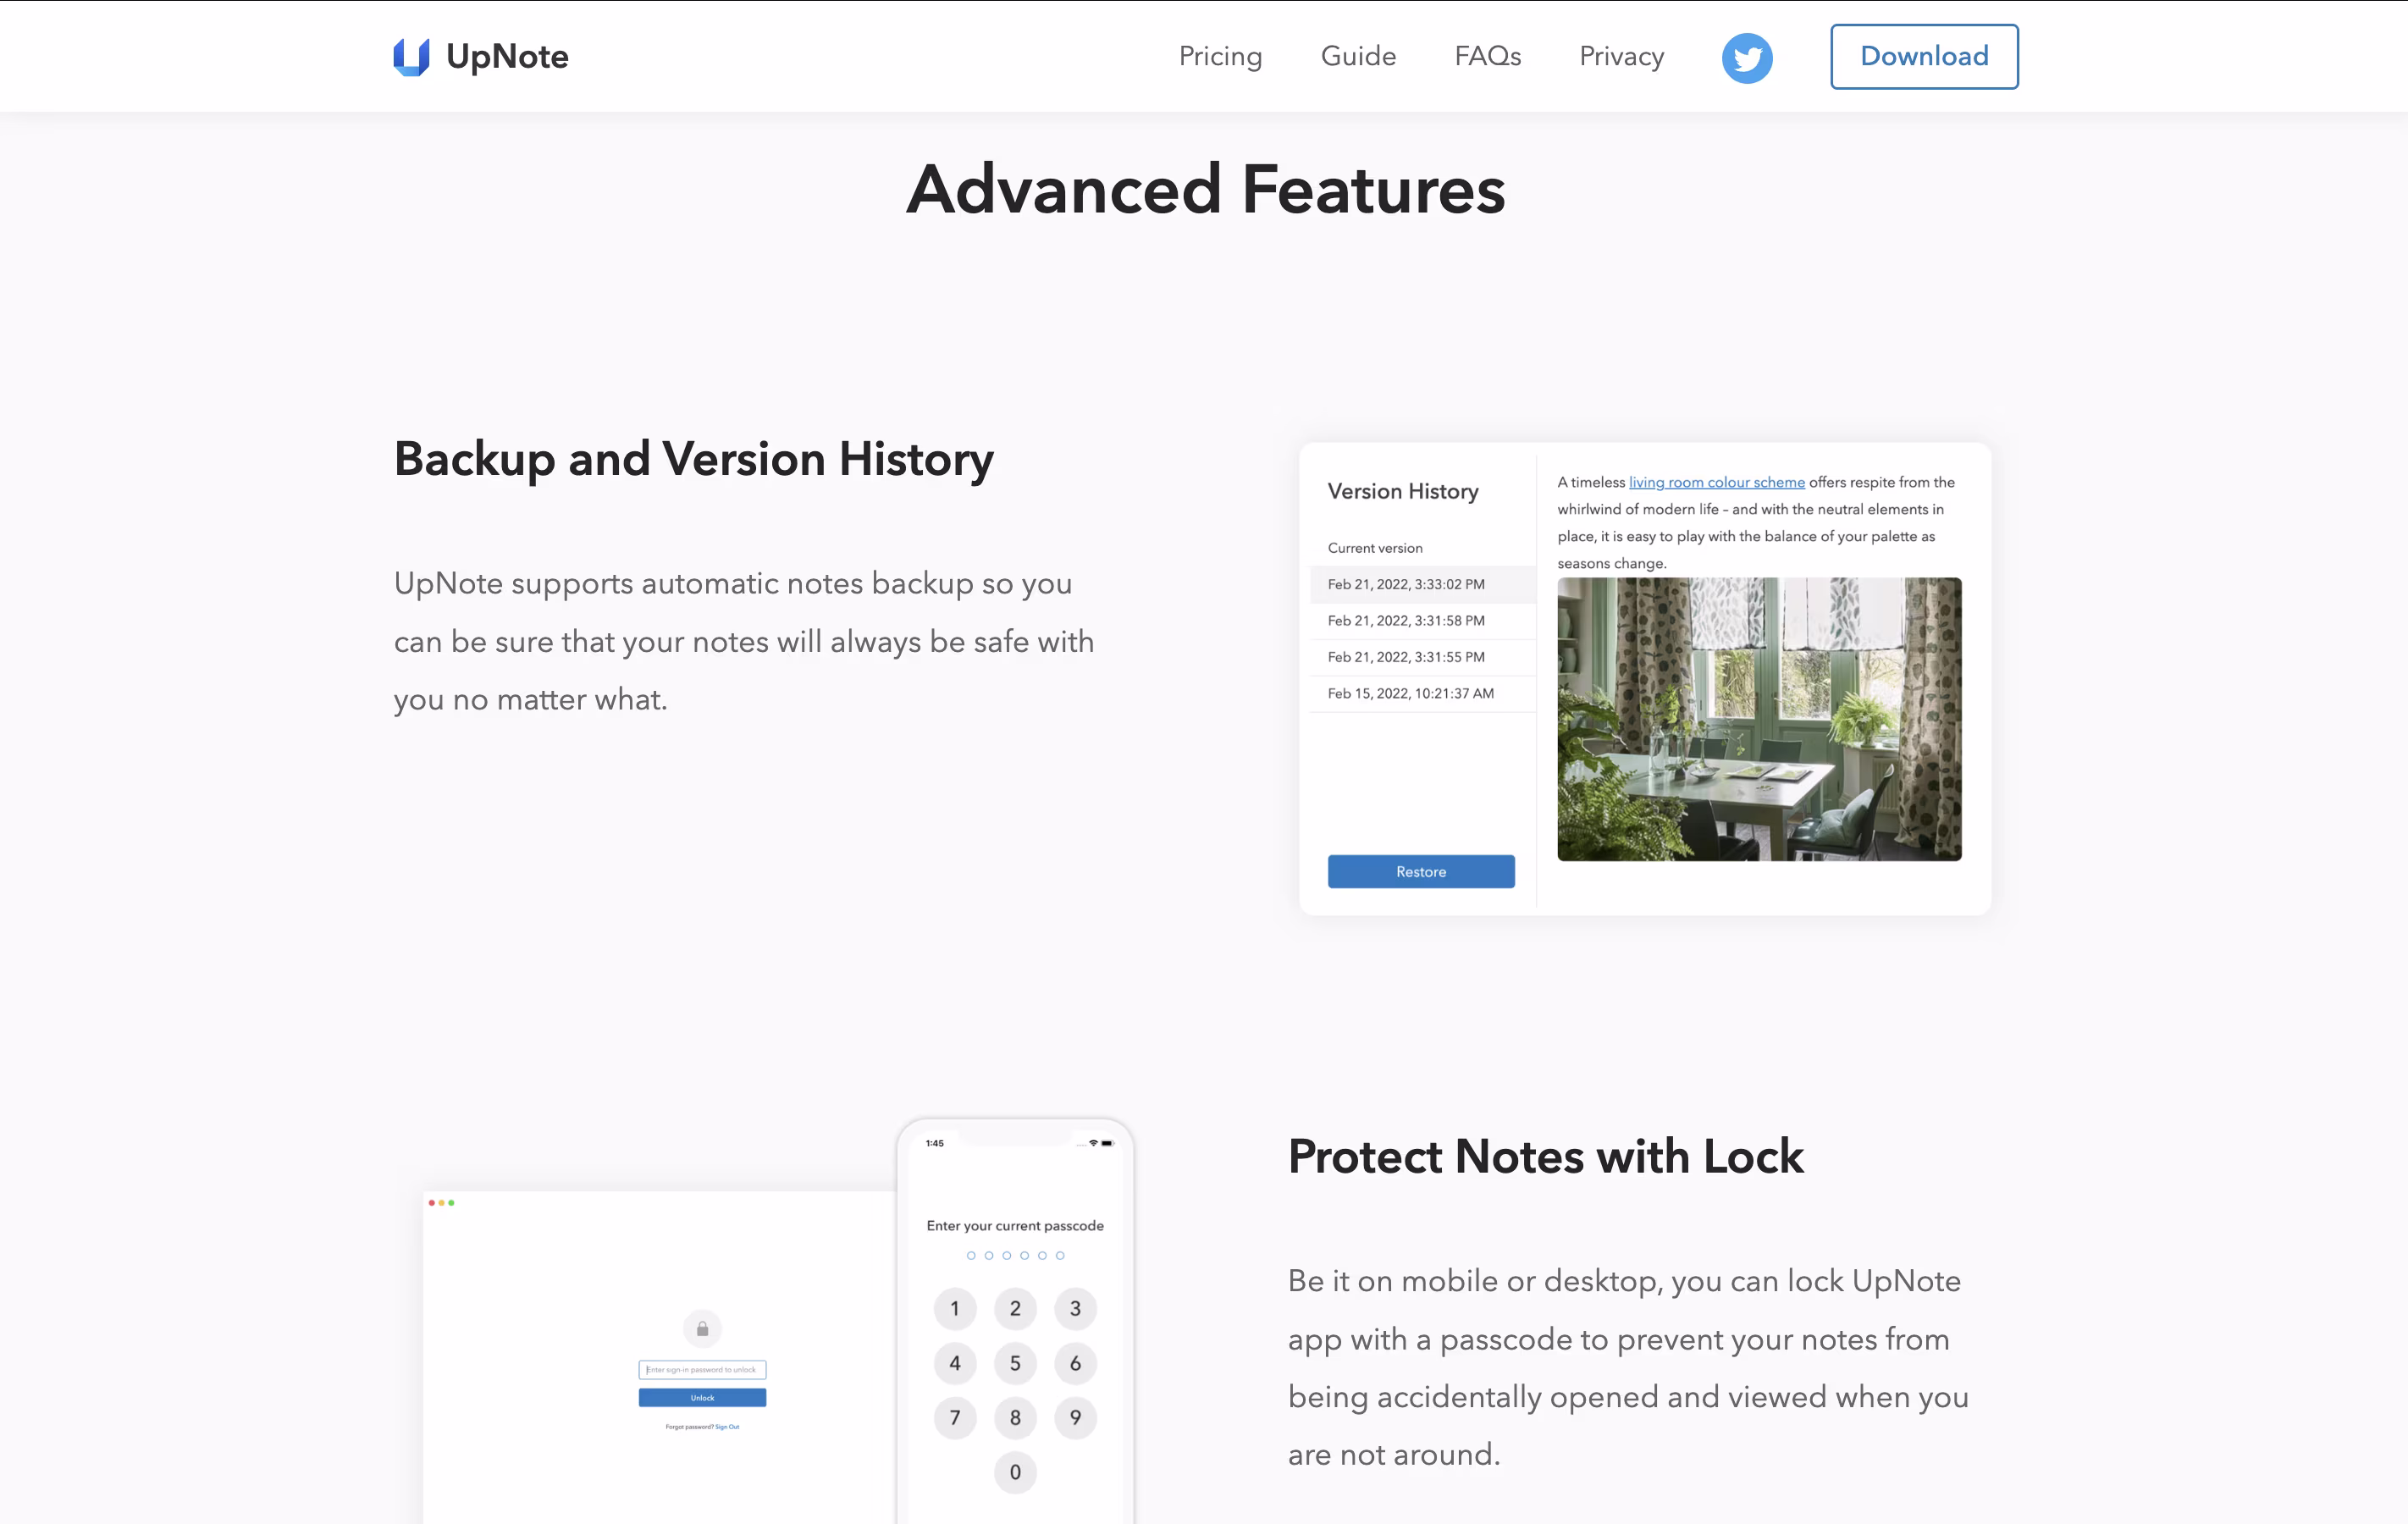
Task: Click the phone mockup Wi-Fi status icon
Action: click(1093, 1142)
